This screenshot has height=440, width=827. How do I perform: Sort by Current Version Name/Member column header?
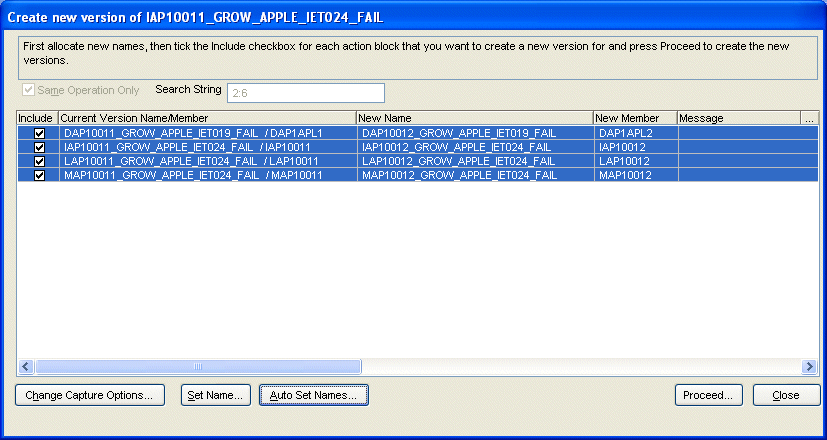[207, 118]
